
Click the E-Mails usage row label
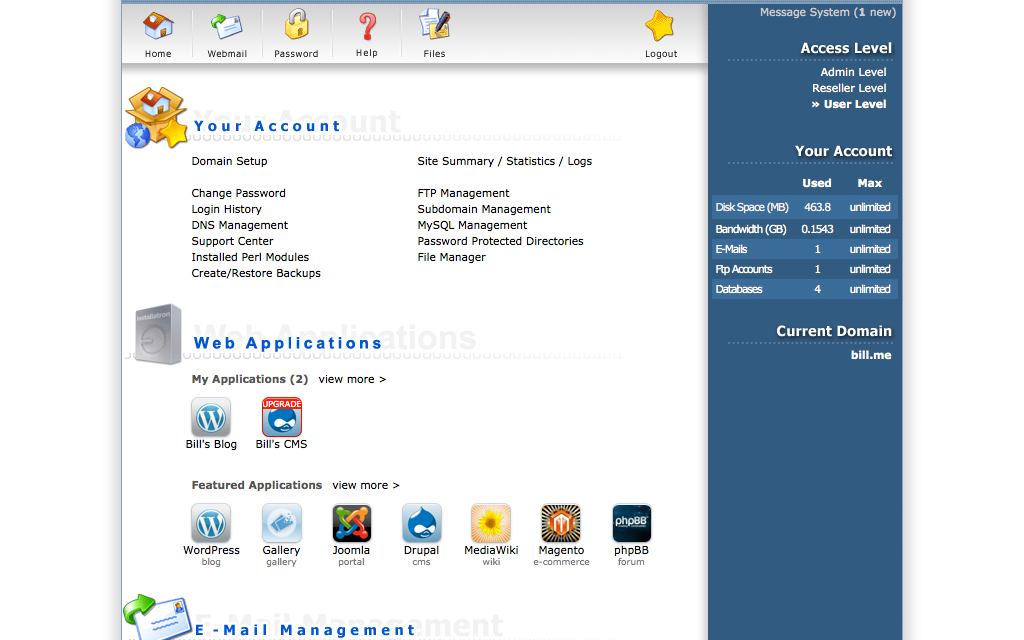(x=731, y=249)
